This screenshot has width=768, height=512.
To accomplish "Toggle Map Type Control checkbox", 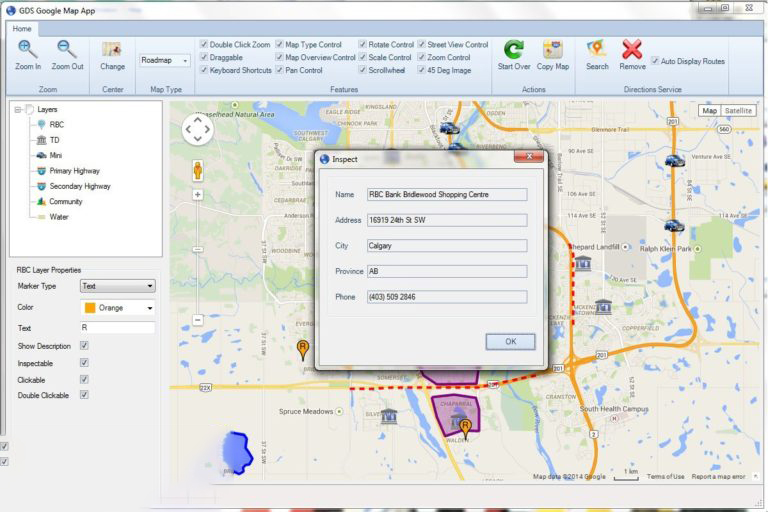I will click(x=279, y=44).
